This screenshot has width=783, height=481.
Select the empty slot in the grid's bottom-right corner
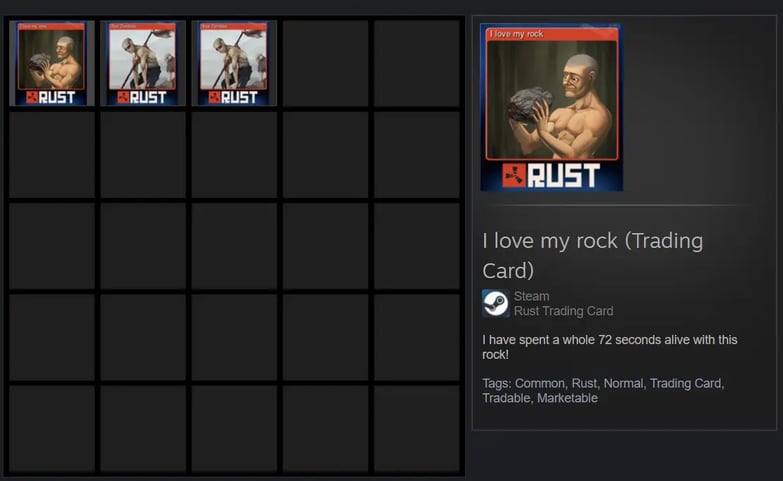click(417, 429)
